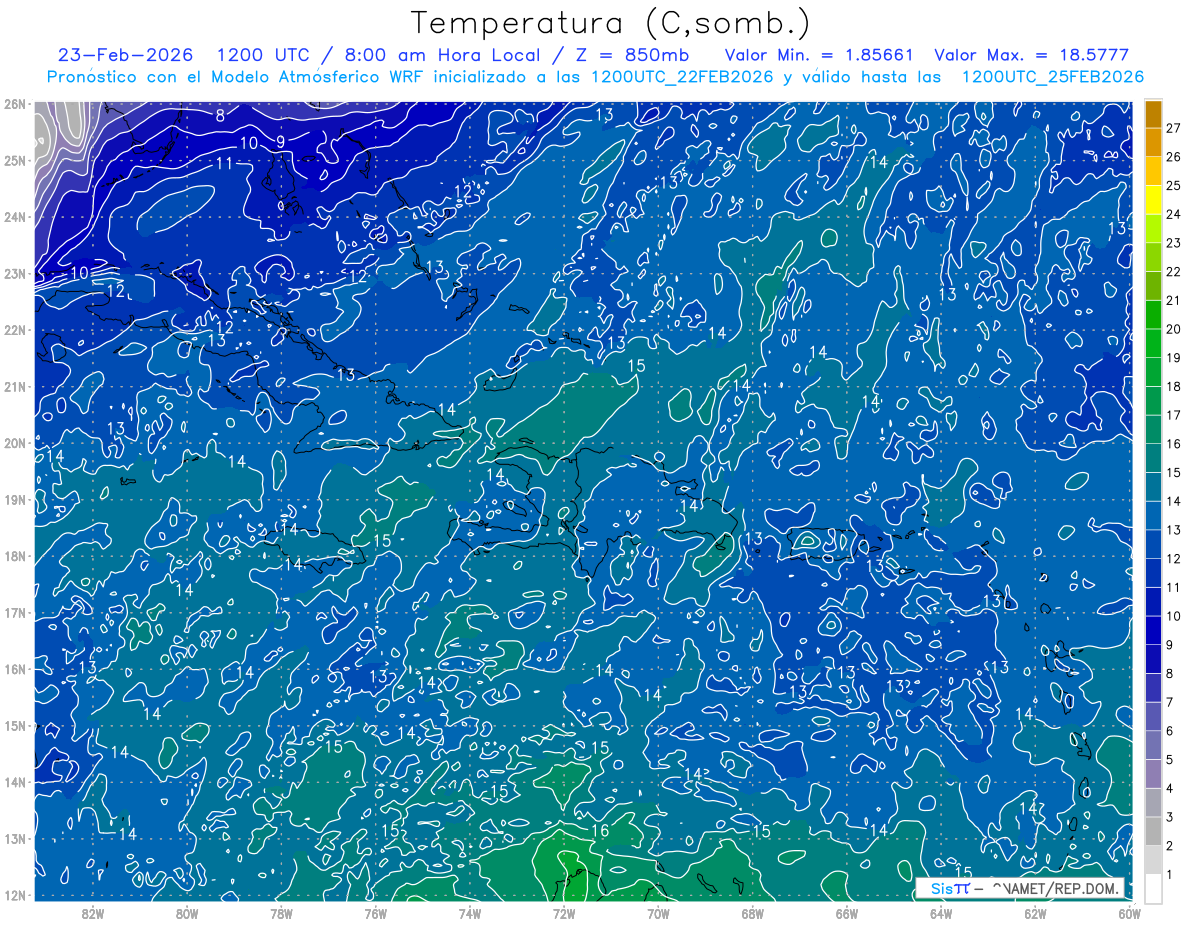Click the bright yellow swatch between 24 and 25

point(1153,200)
